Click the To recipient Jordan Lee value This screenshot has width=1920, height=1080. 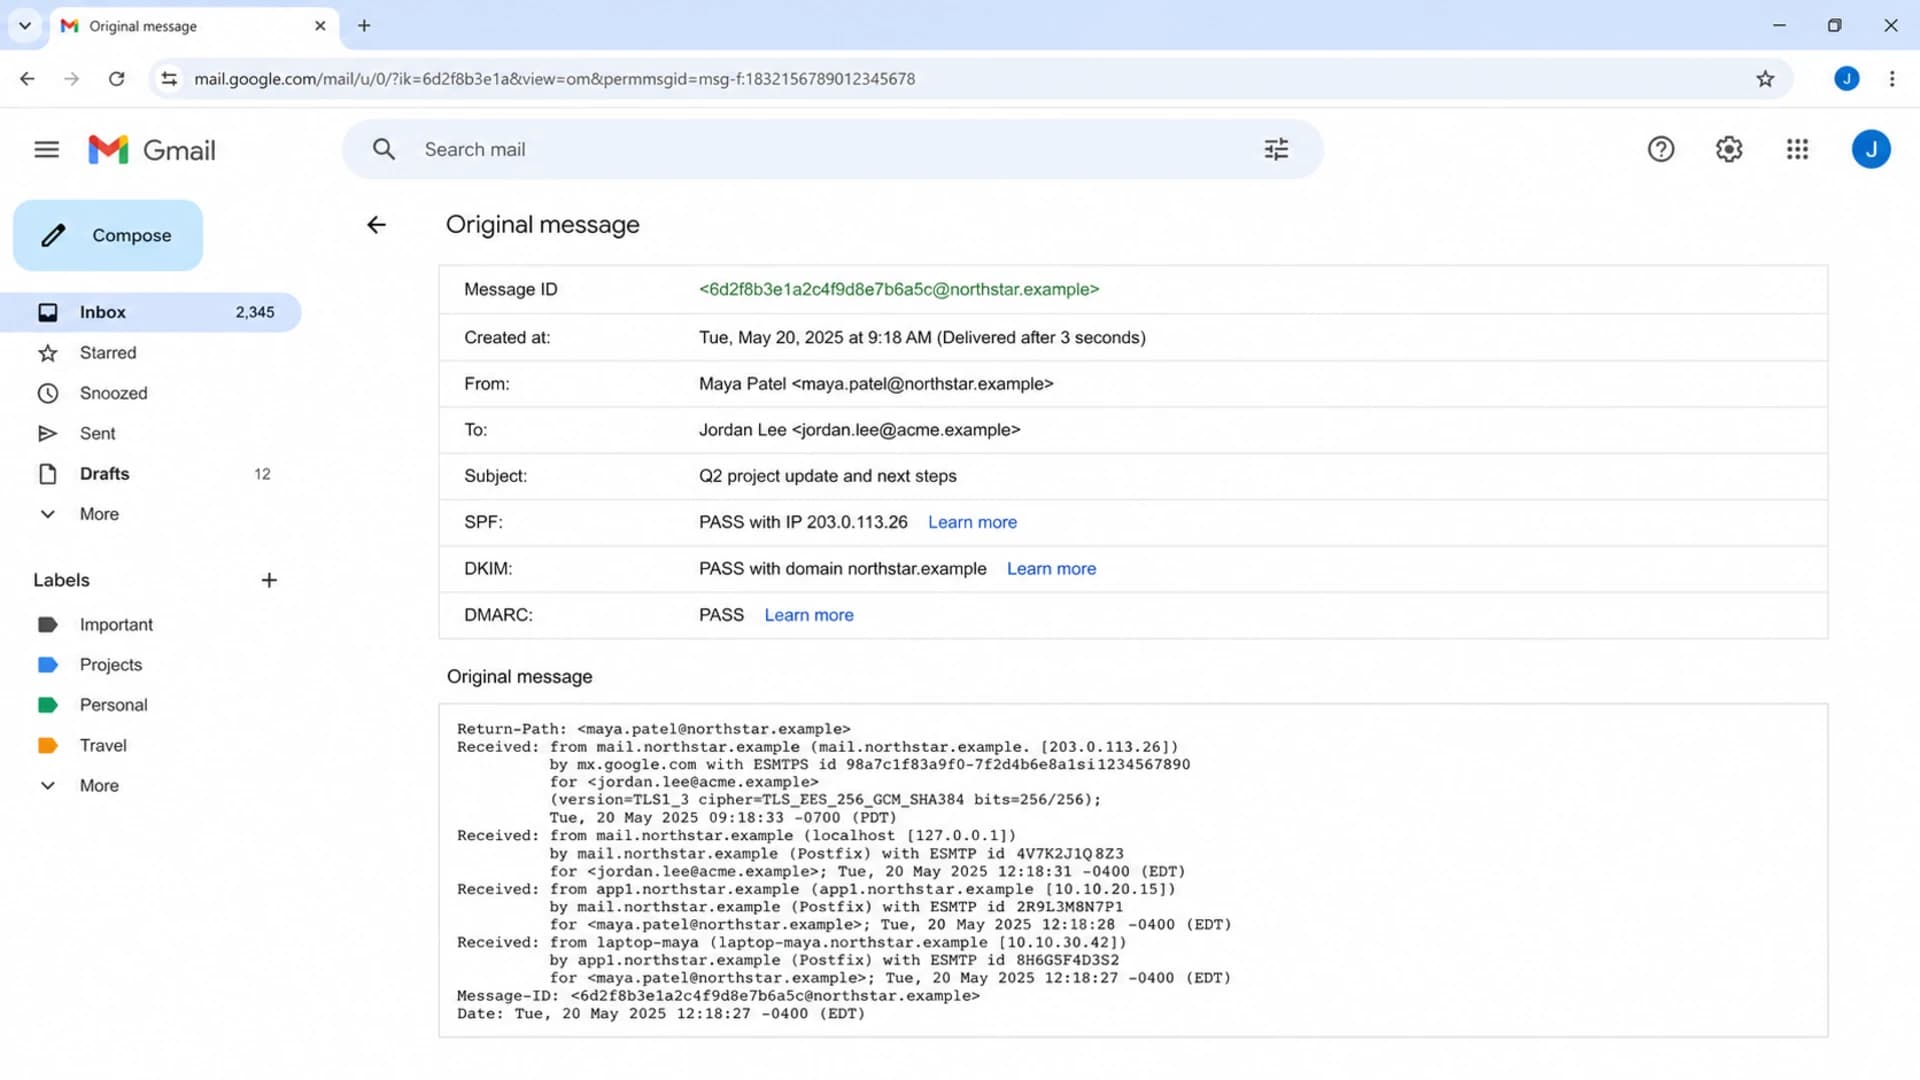860,430
